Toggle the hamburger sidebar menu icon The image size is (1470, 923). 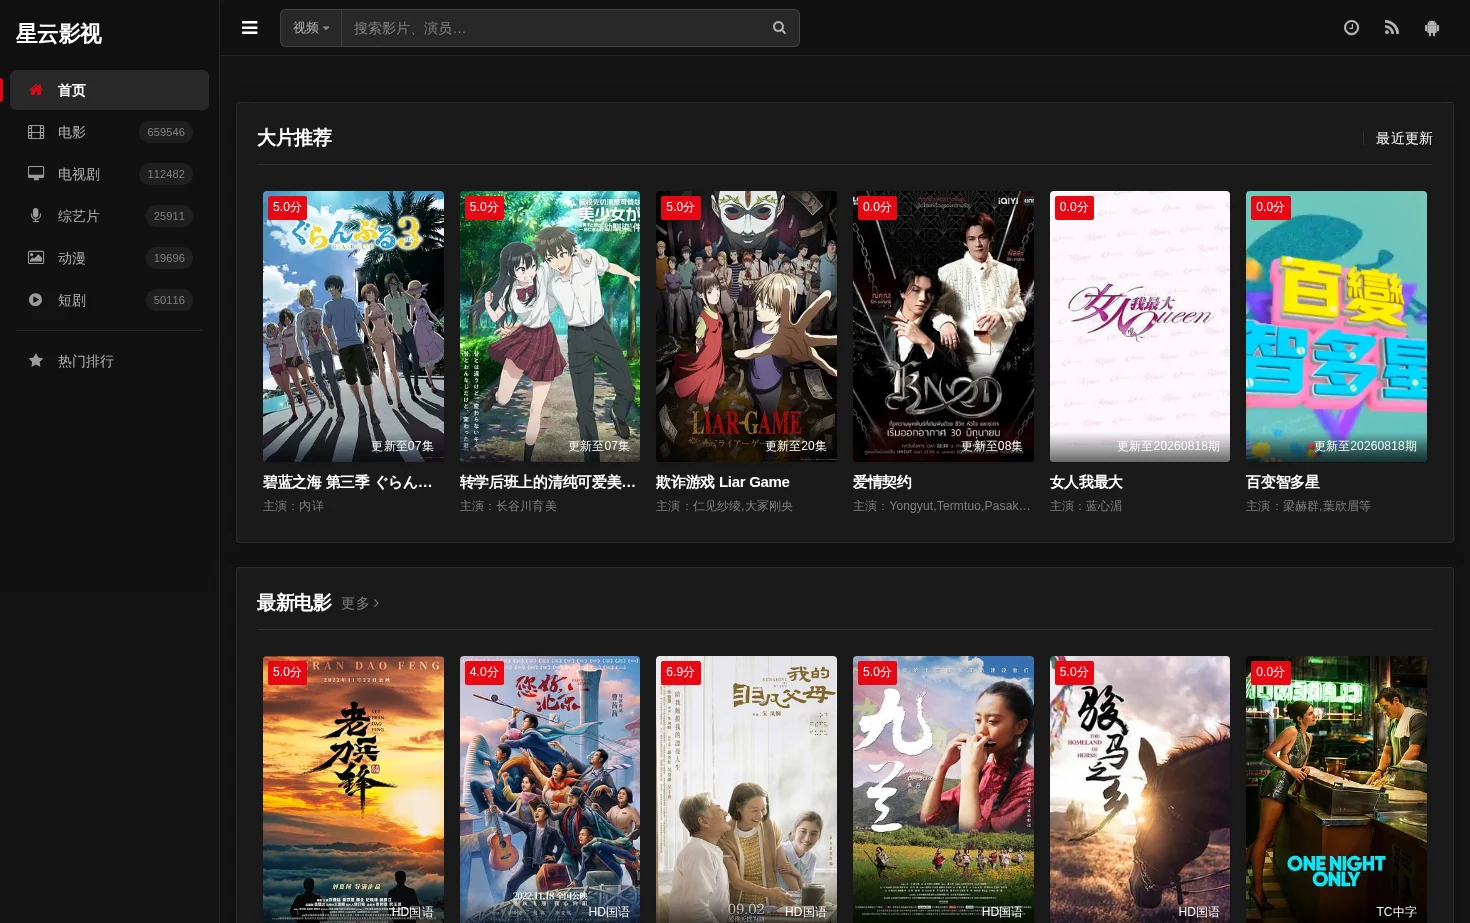coord(250,28)
